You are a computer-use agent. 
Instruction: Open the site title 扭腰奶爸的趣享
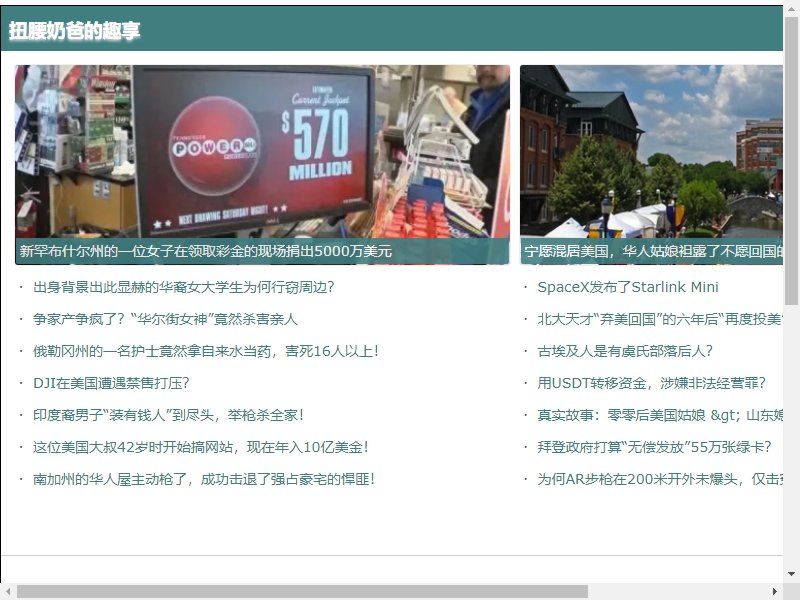(x=74, y=31)
